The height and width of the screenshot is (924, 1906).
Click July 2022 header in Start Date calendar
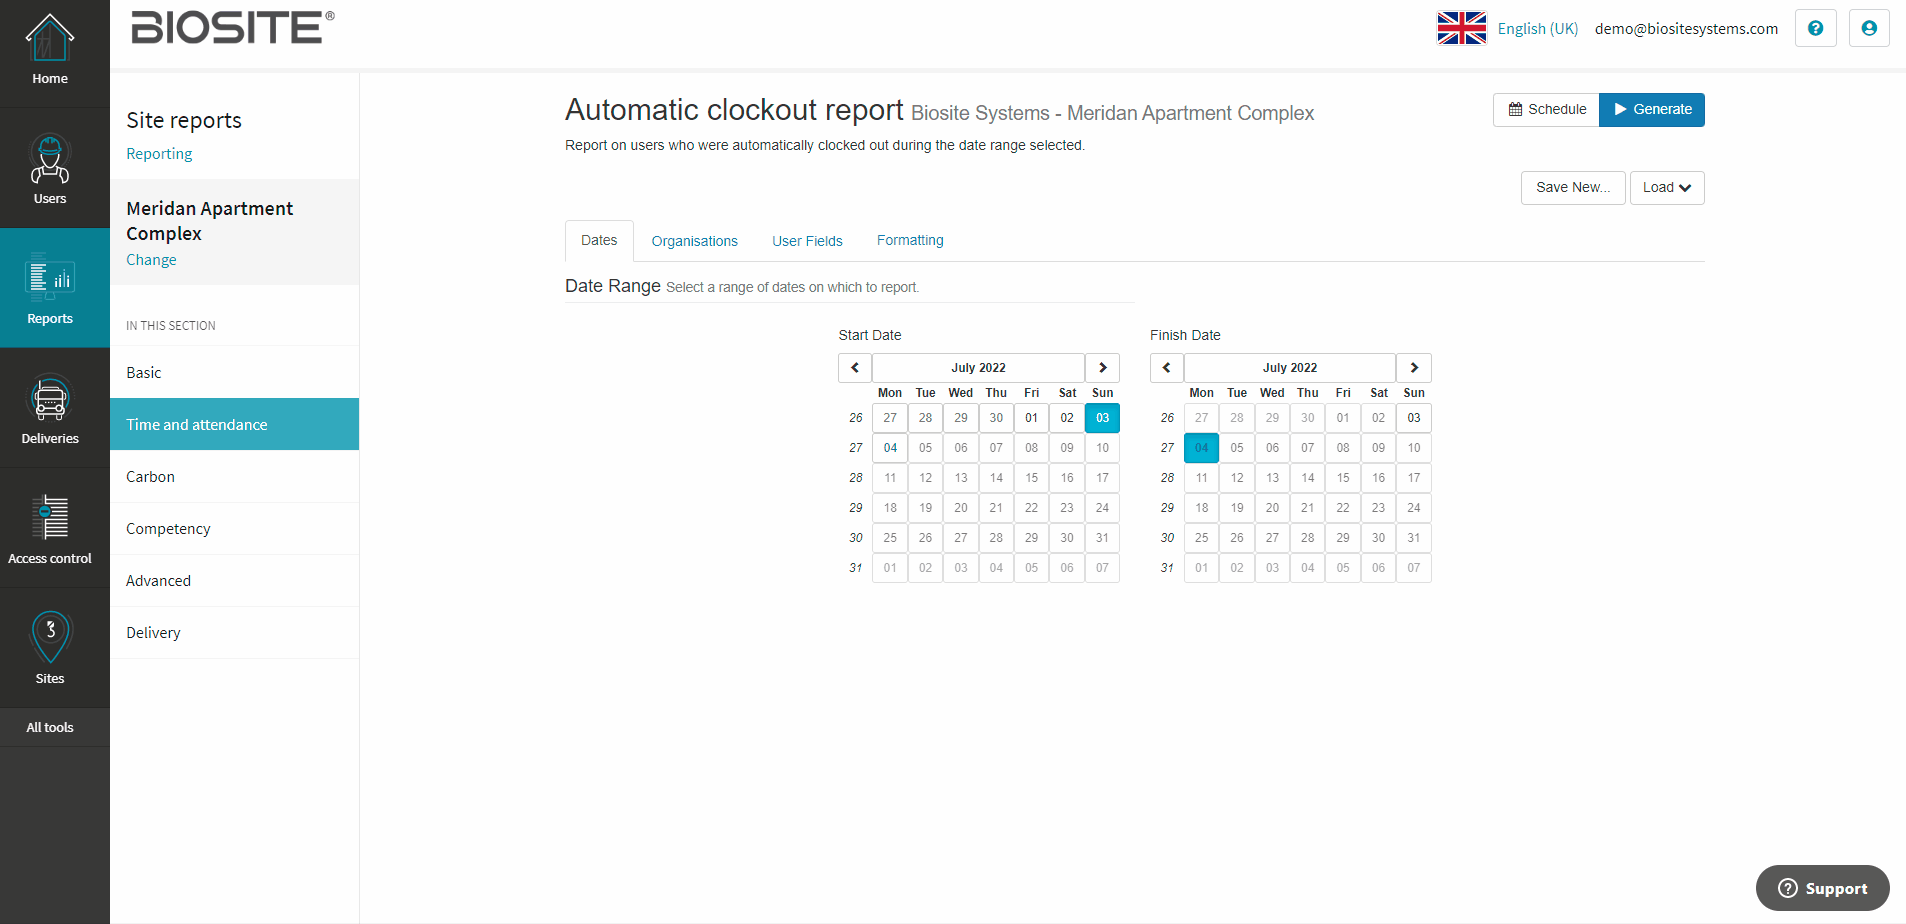pyautogui.click(x=978, y=368)
